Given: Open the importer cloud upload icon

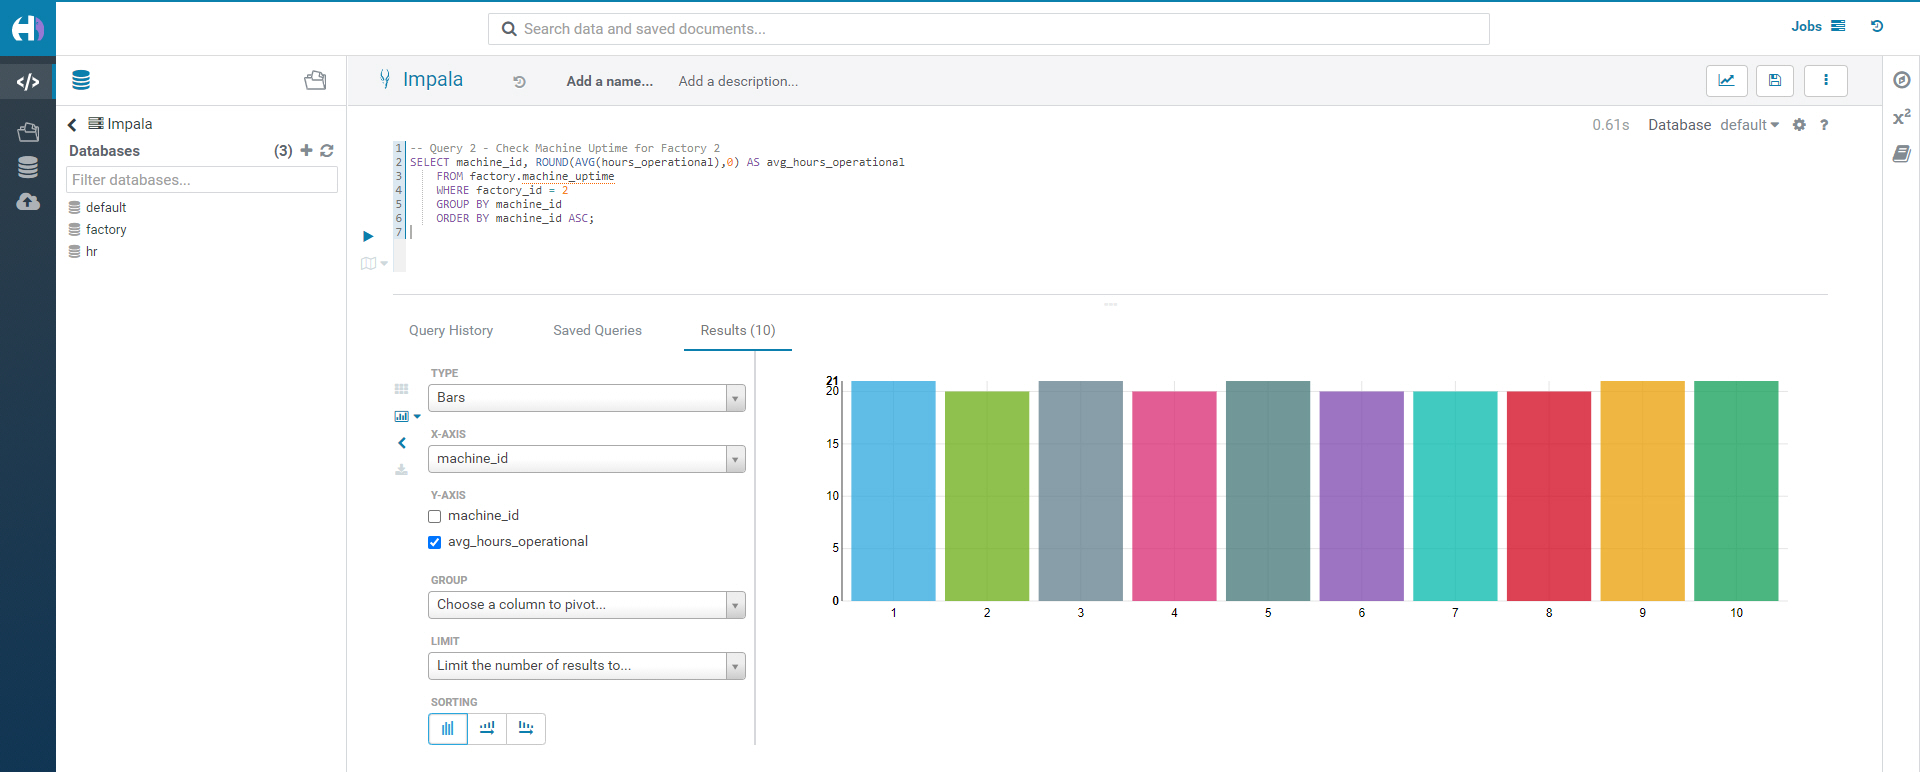Looking at the screenshot, I should coord(28,201).
